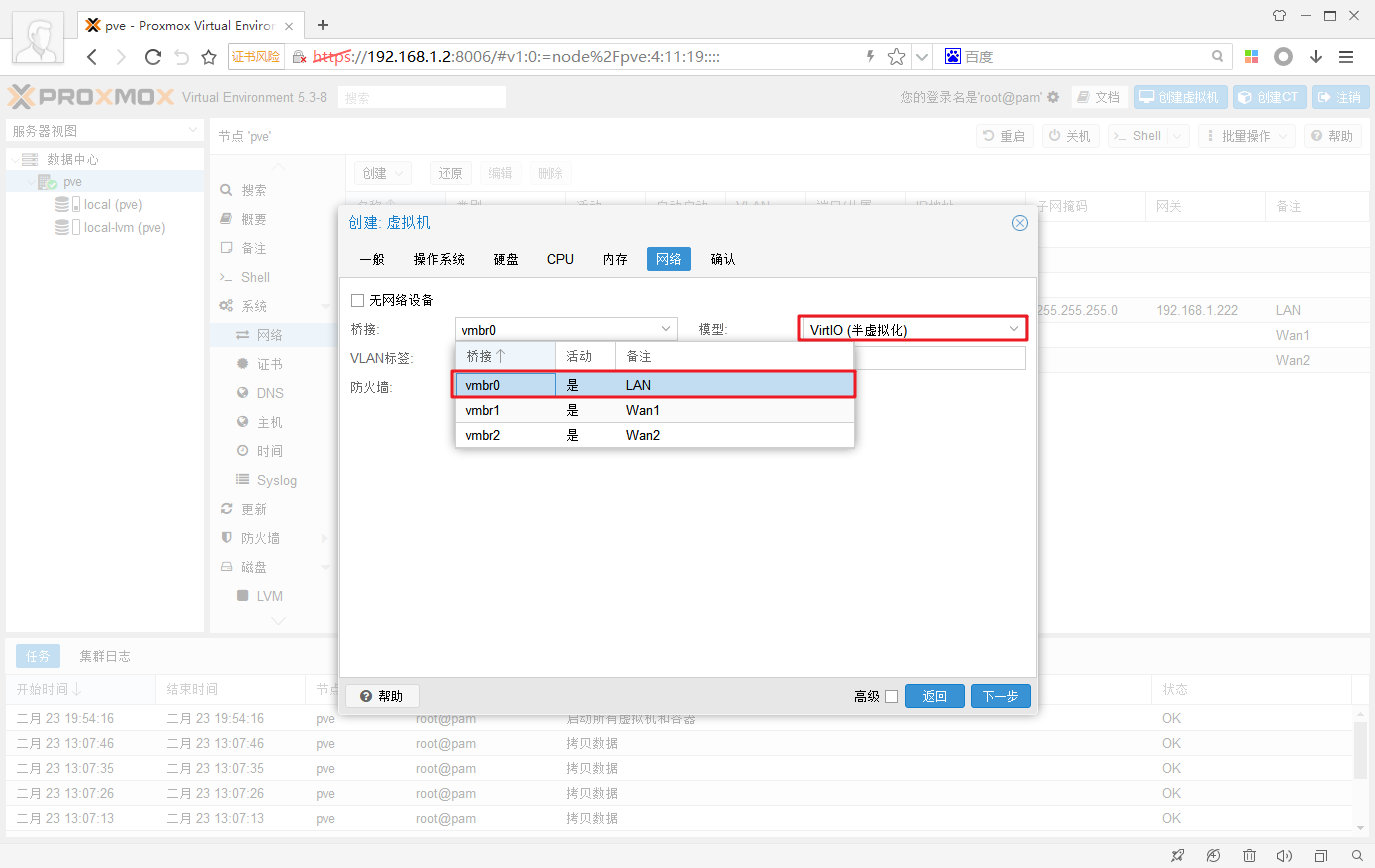Click the trash icon in browser status bar
This screenshot has width=1375, height=868.
click(1249, 856)
